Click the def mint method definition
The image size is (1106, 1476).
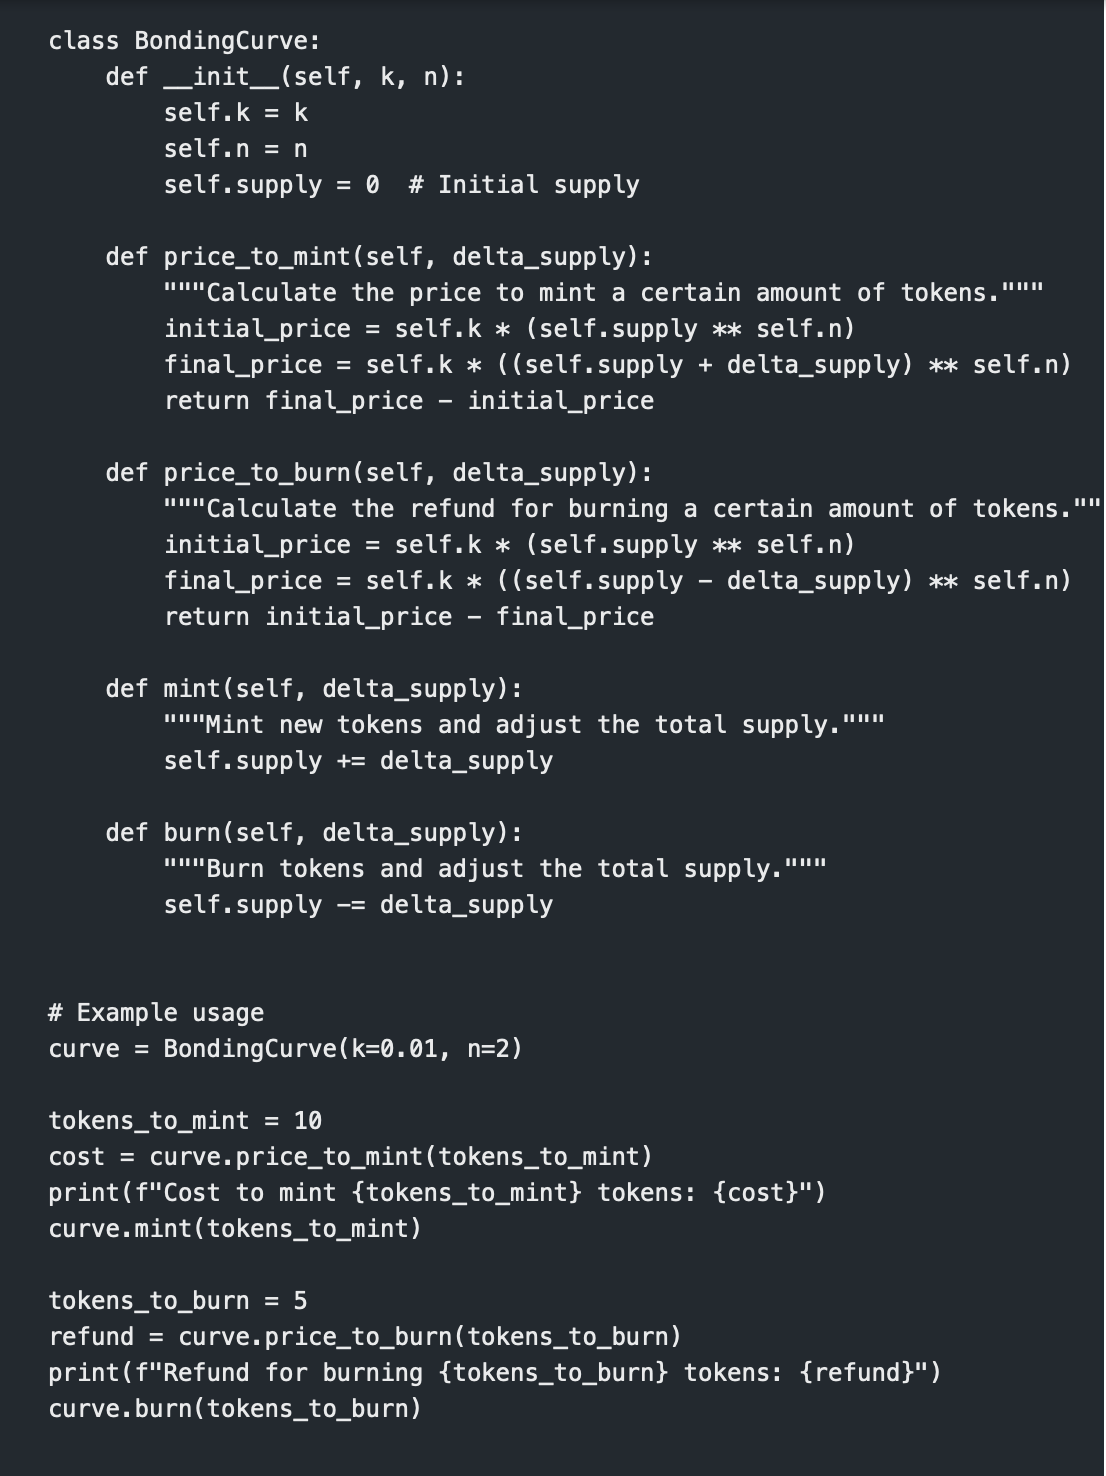[x=314, y=689]
